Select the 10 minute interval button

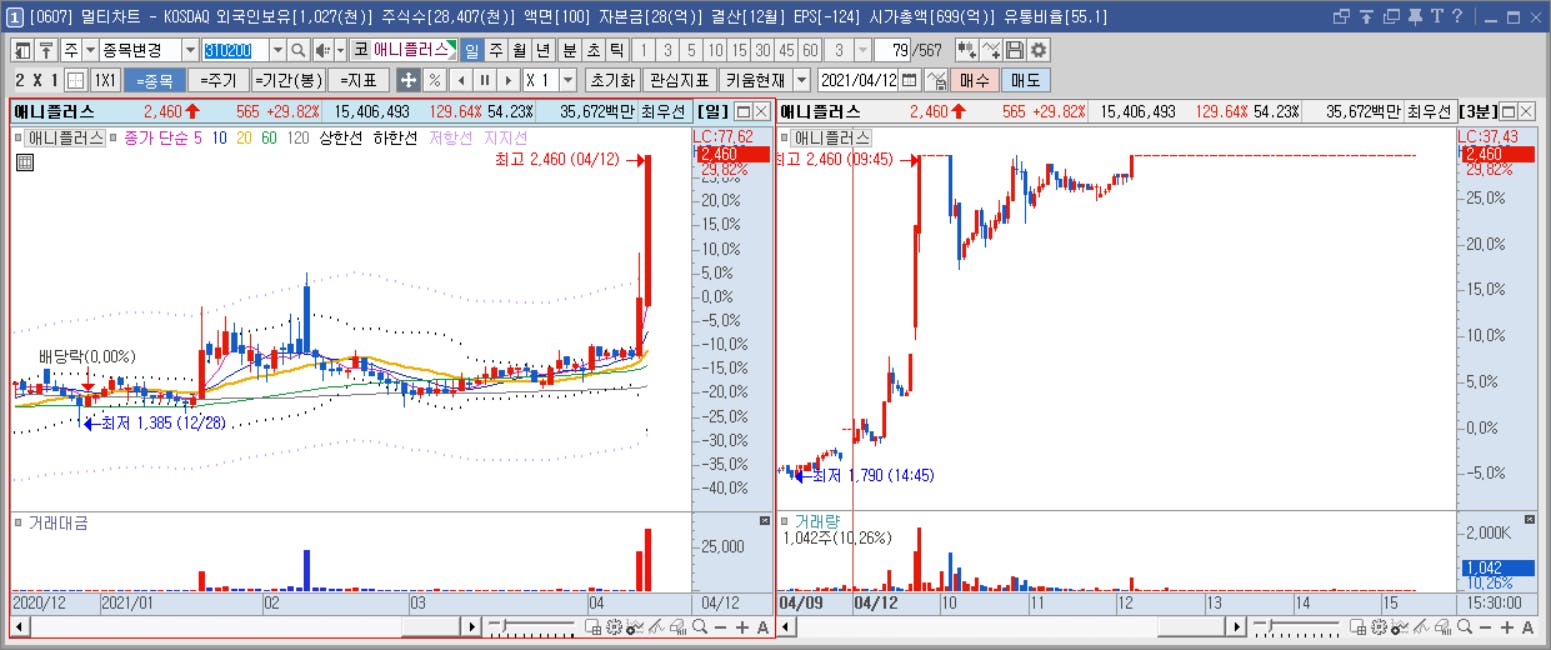pyautogui.click(x=715, y=50)
